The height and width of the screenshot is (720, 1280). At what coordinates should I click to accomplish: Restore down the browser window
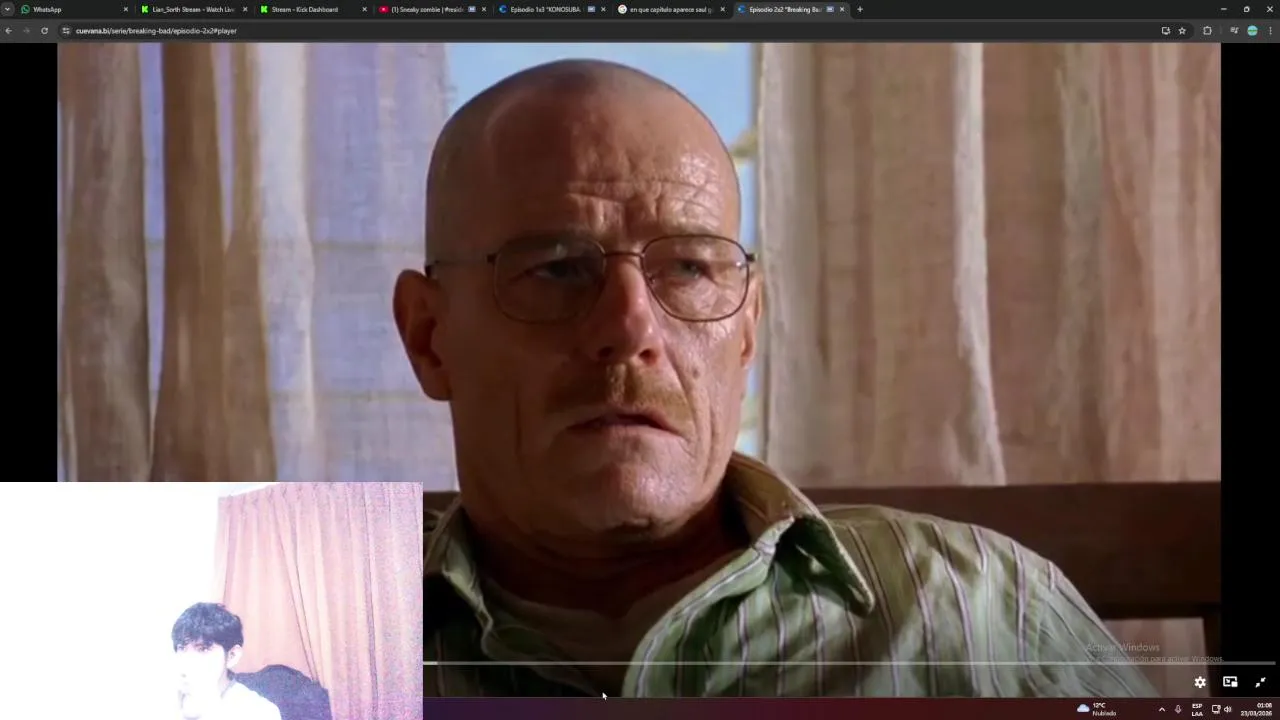click(x=1246, y=9)
